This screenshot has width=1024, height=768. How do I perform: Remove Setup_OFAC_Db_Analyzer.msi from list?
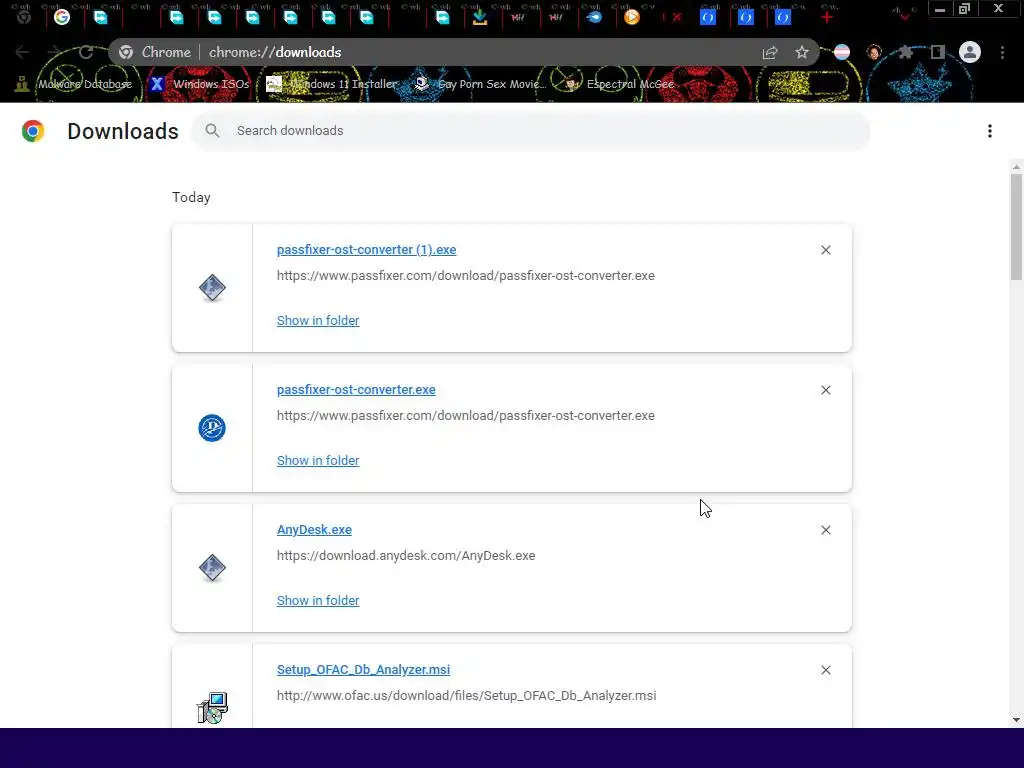point(826,670)
